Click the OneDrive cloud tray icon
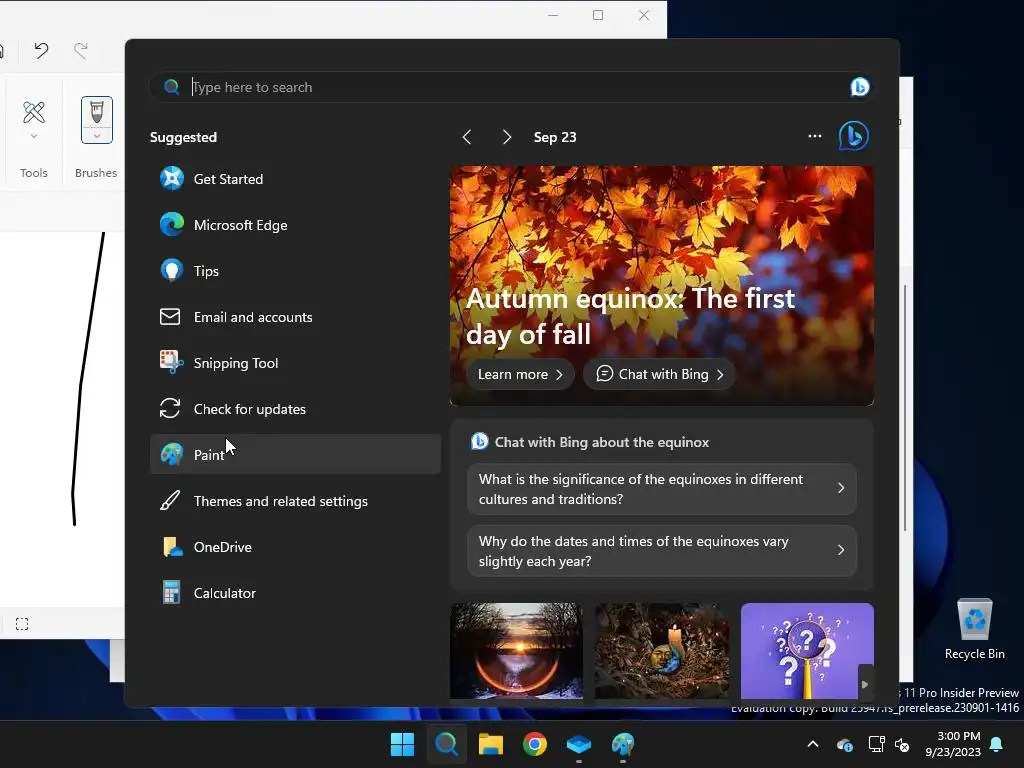1024x768 pixels. [x=844, y=744]
